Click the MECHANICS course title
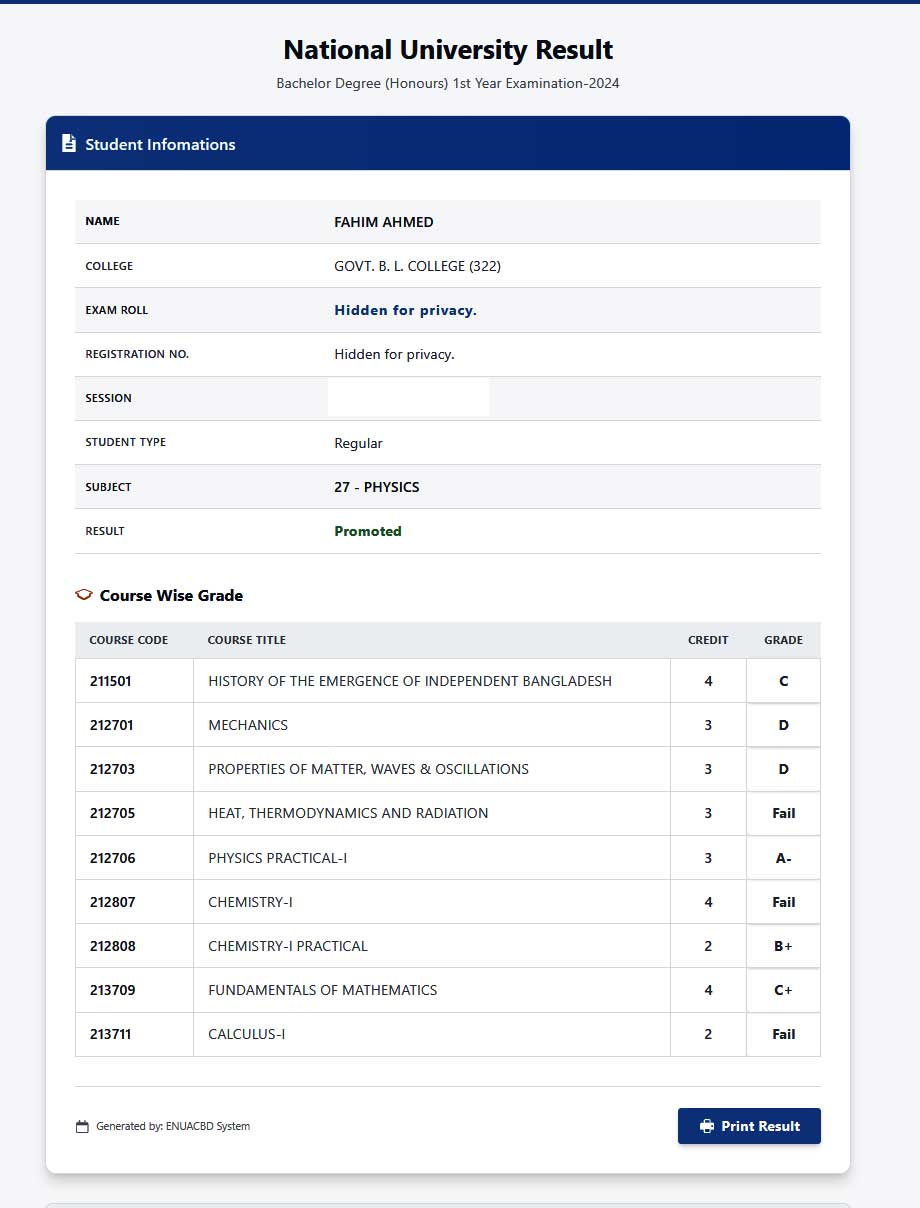This screenshot has height=1208, width=920. pyautogui.click(x=248, y=725)
